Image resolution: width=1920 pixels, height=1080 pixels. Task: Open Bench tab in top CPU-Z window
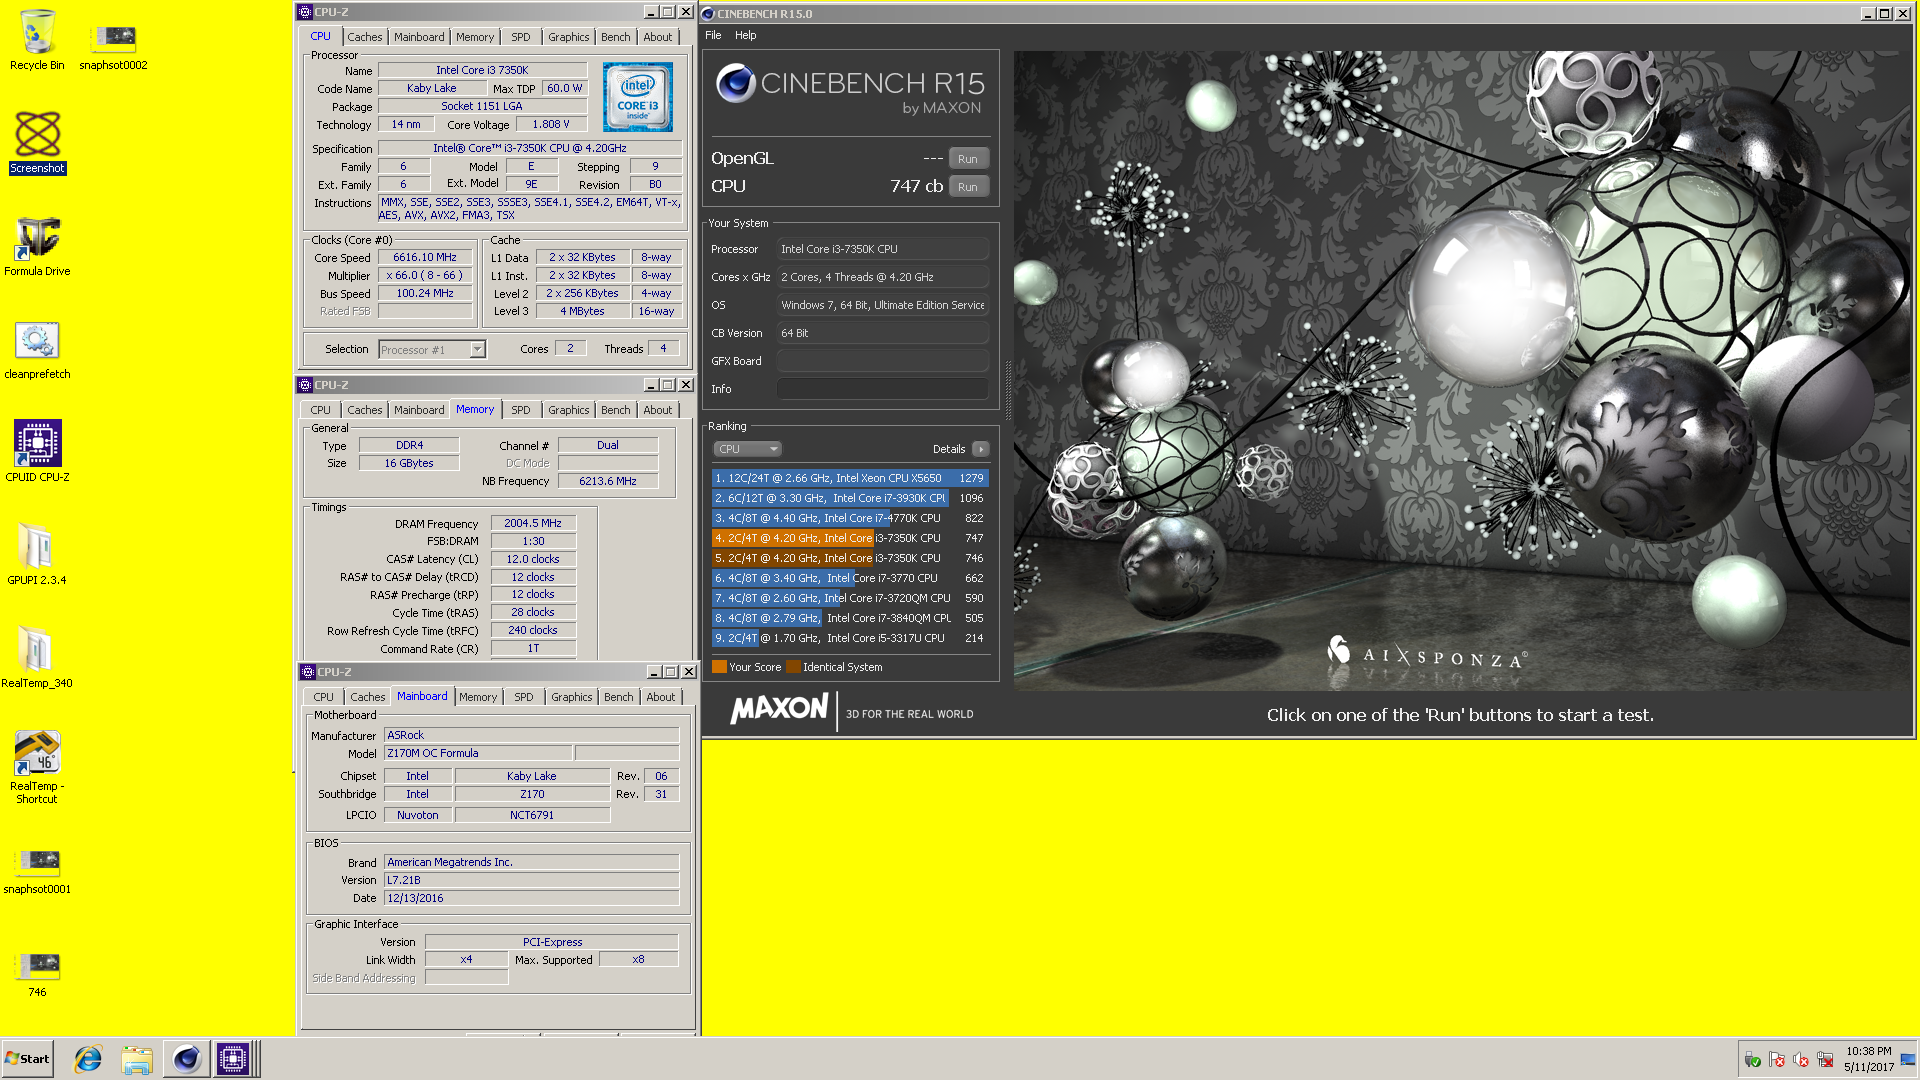[x=616, y=37]
